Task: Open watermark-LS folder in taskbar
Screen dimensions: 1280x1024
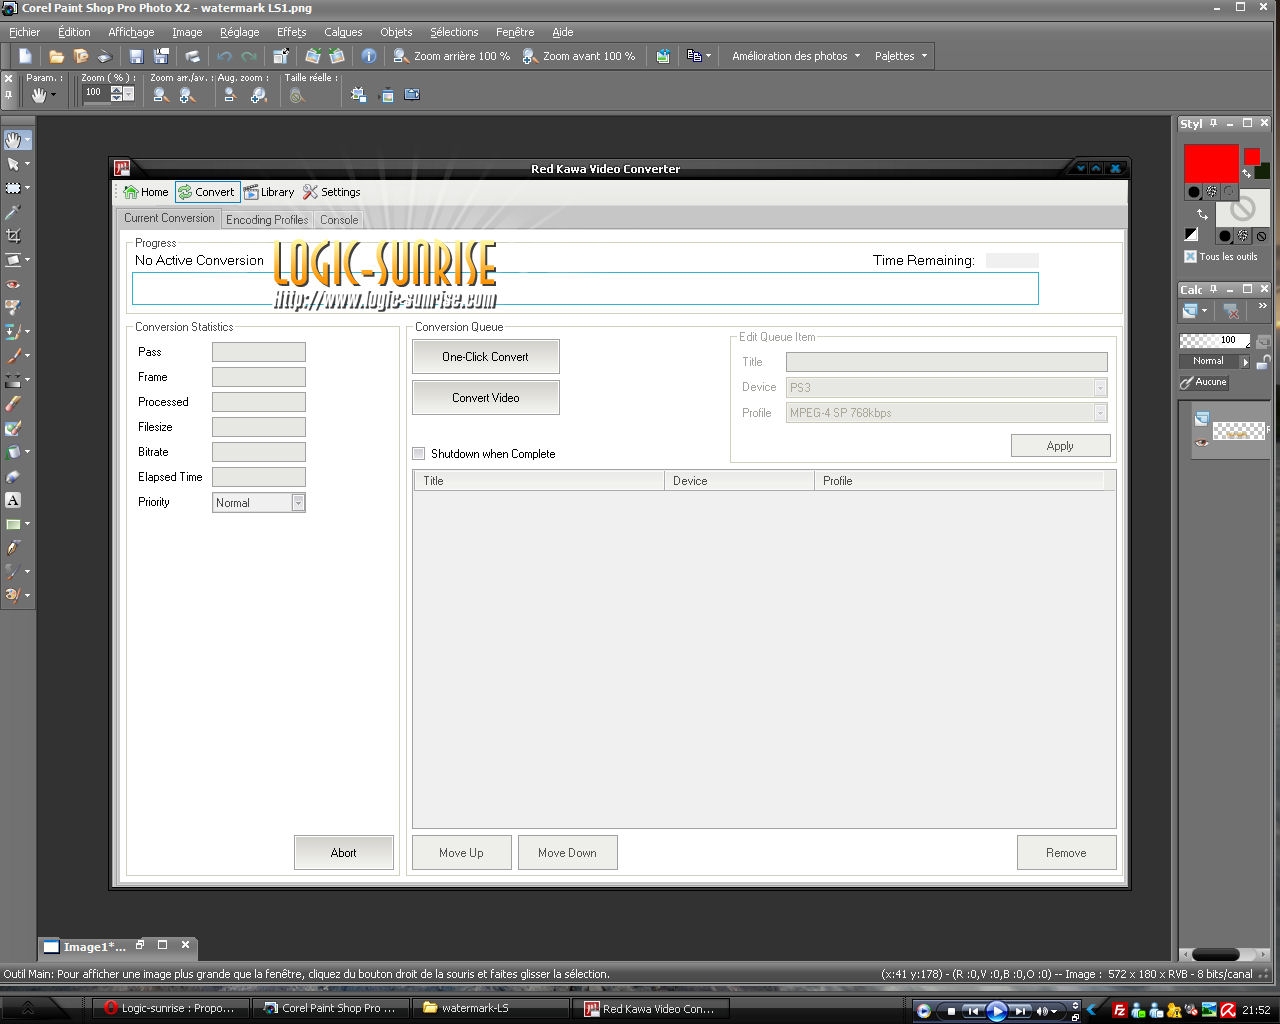Action: coord(490,1008)
